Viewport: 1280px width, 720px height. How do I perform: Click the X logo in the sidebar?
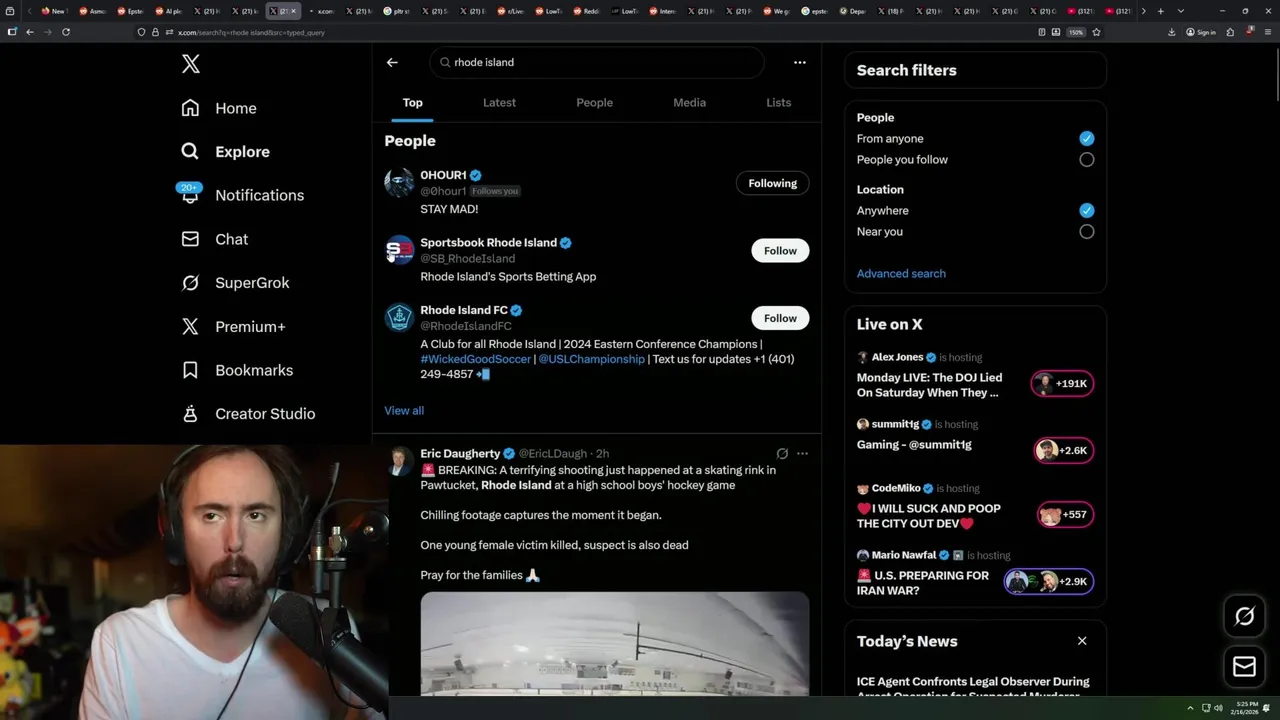[x=191, y=65]
